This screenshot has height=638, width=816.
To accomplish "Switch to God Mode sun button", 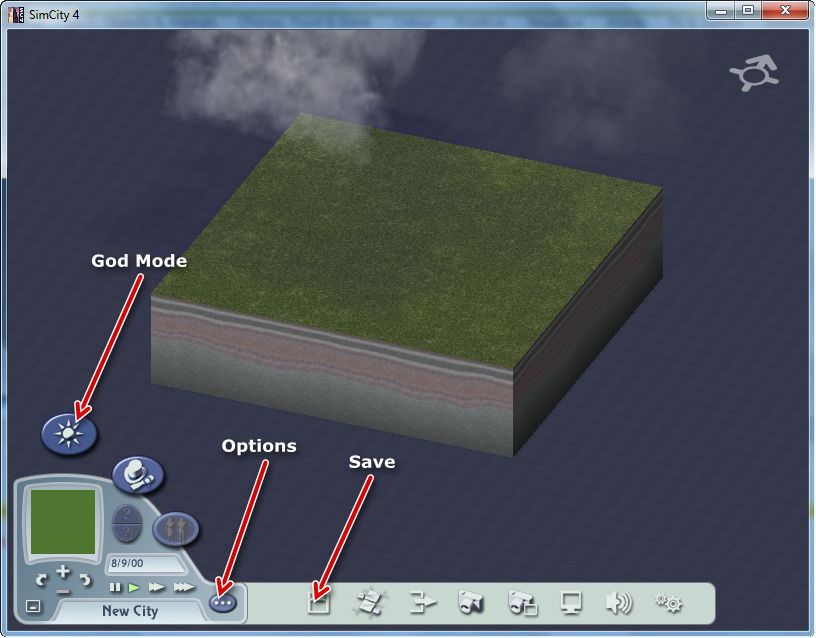I will [69, 433].
